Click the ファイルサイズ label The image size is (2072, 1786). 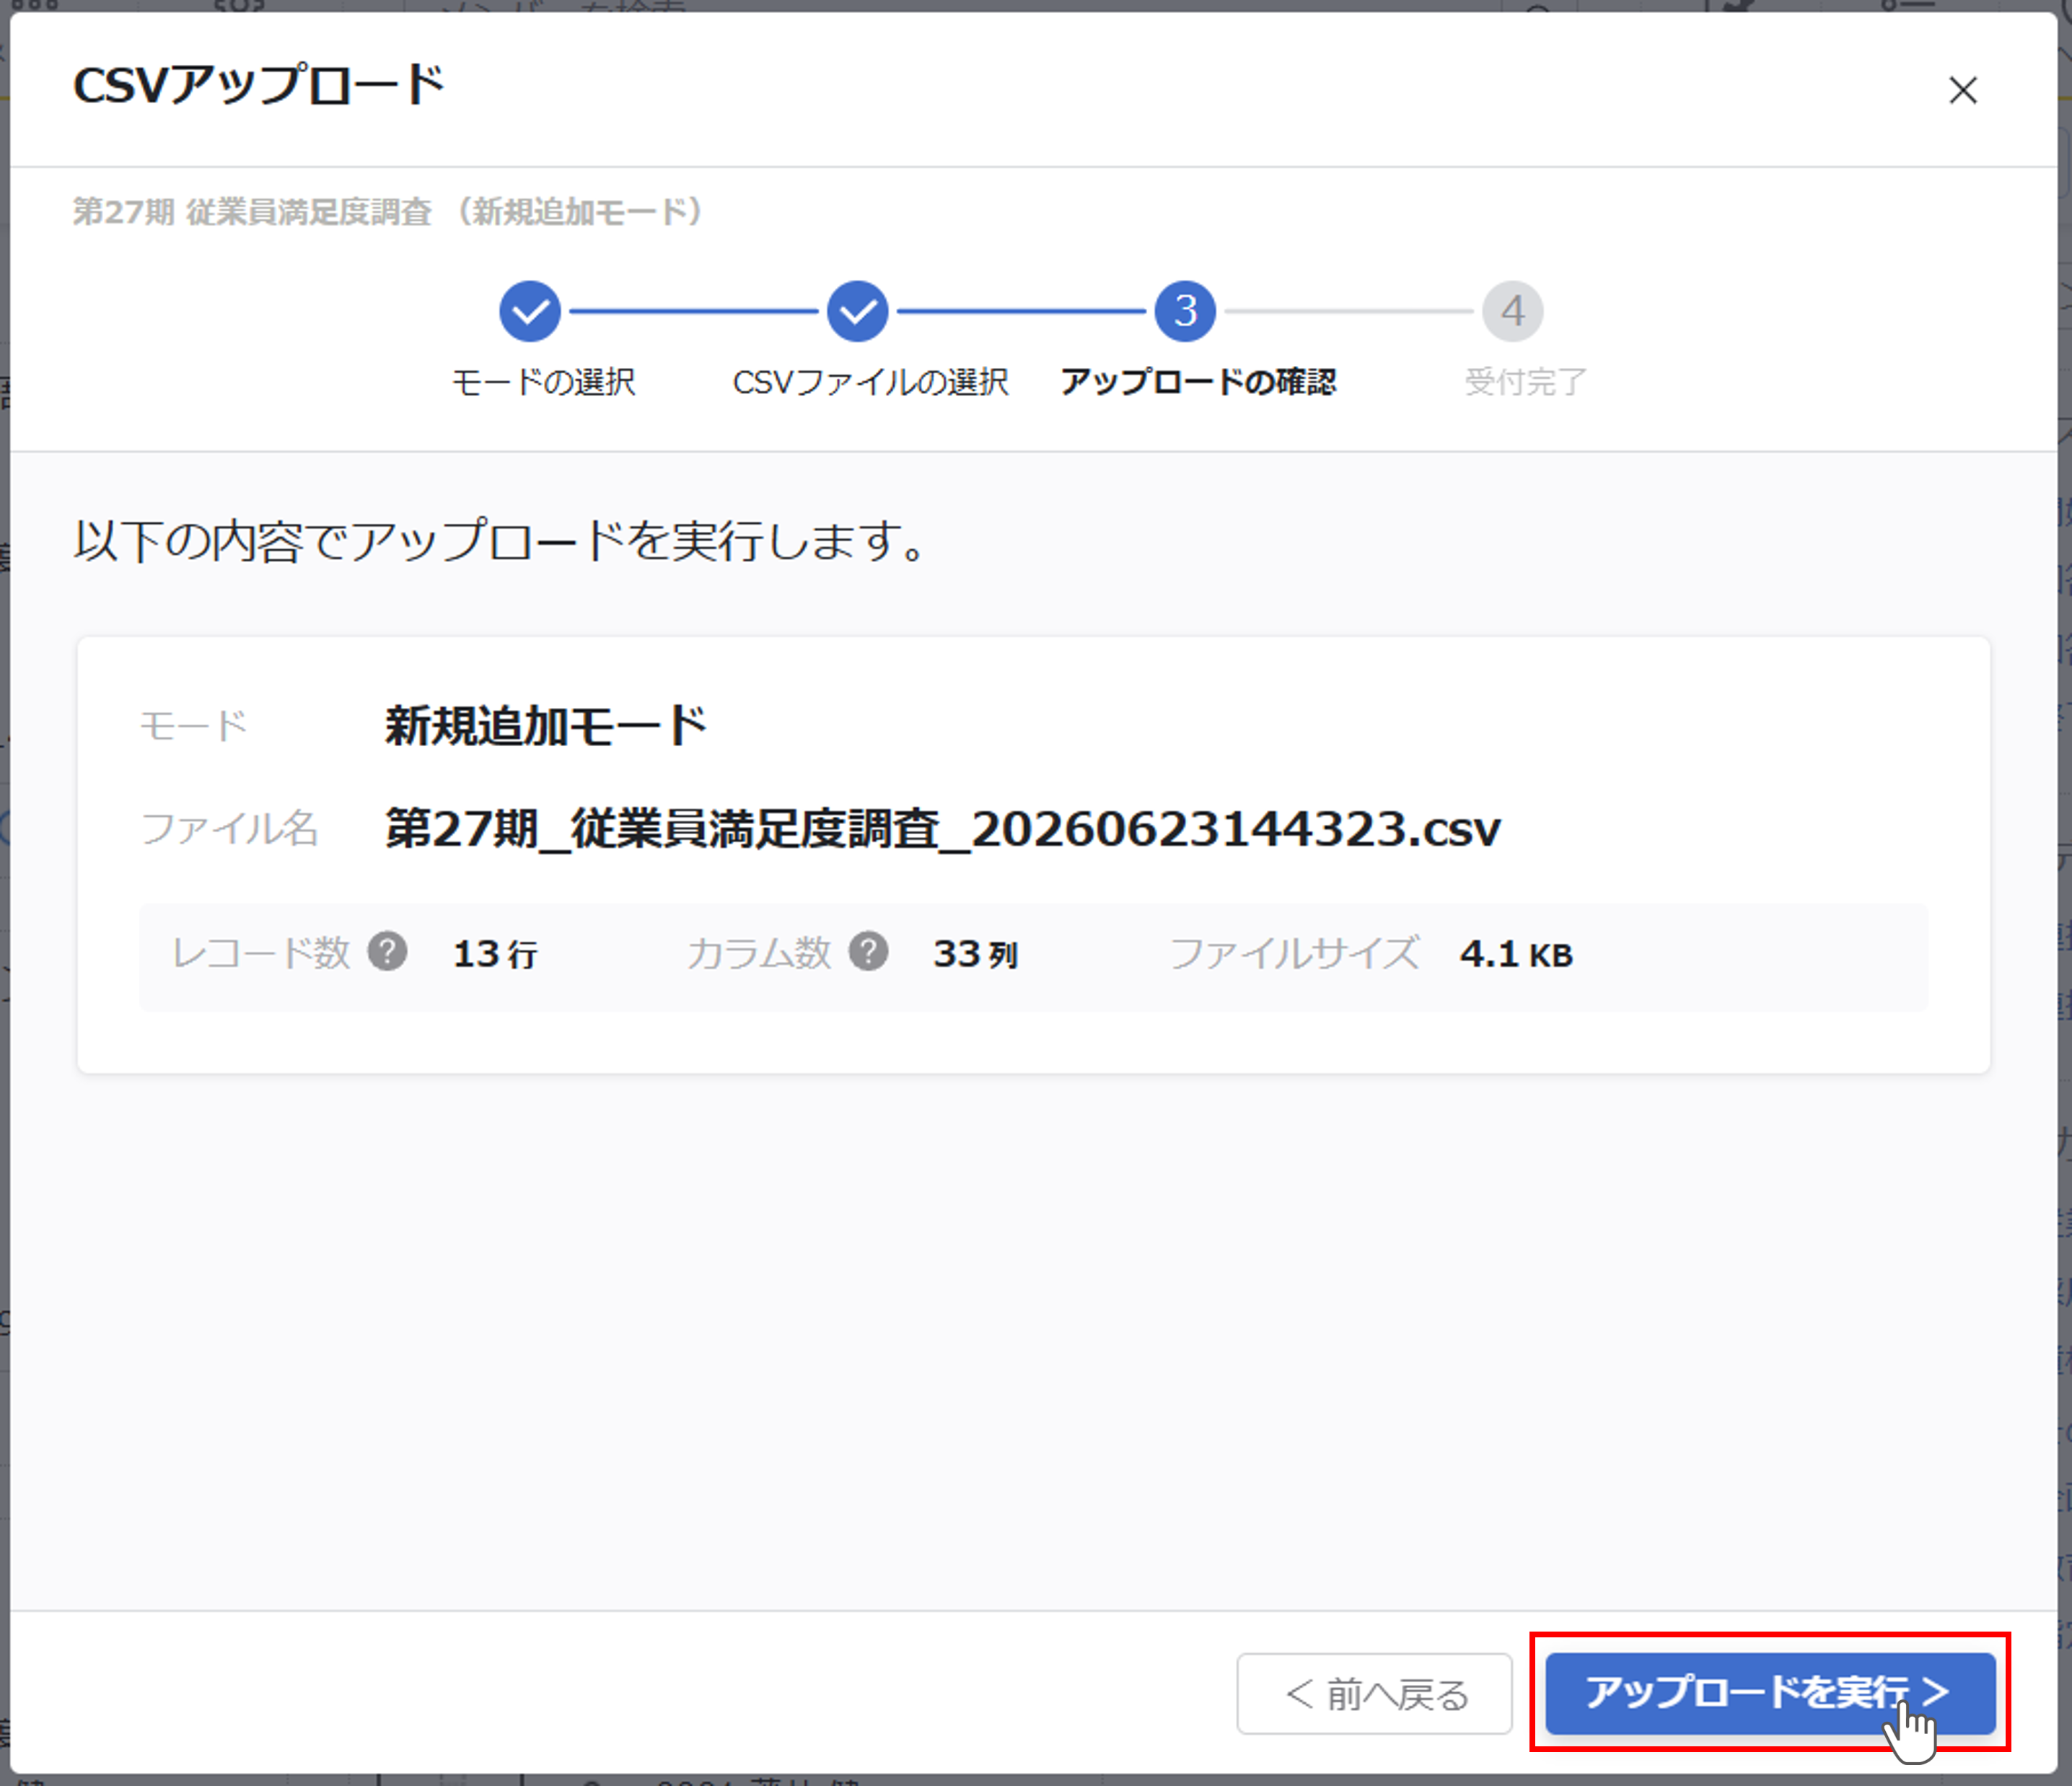click(1294, 953)
